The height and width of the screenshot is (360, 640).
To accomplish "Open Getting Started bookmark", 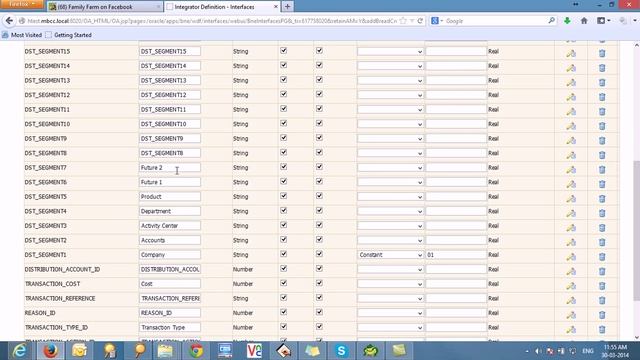I will pyautogui.click(x=69, y=35).
